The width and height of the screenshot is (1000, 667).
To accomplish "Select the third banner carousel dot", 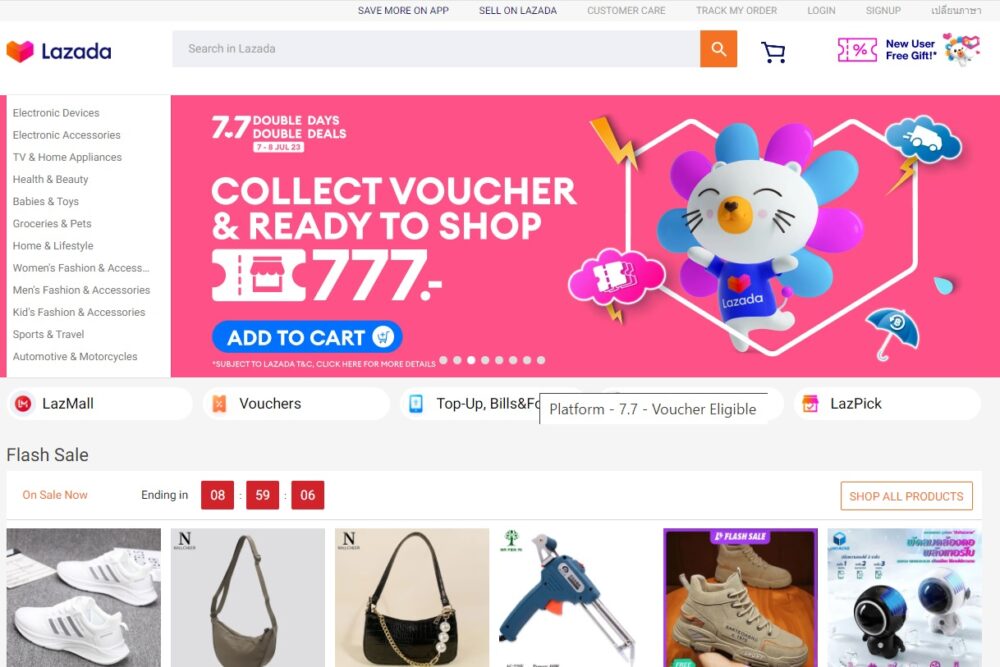I will [471, 360].
